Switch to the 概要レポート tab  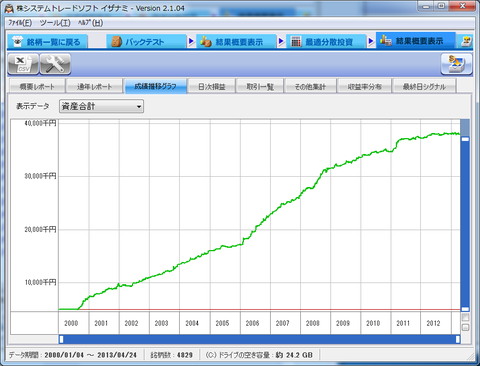point(37,86)
